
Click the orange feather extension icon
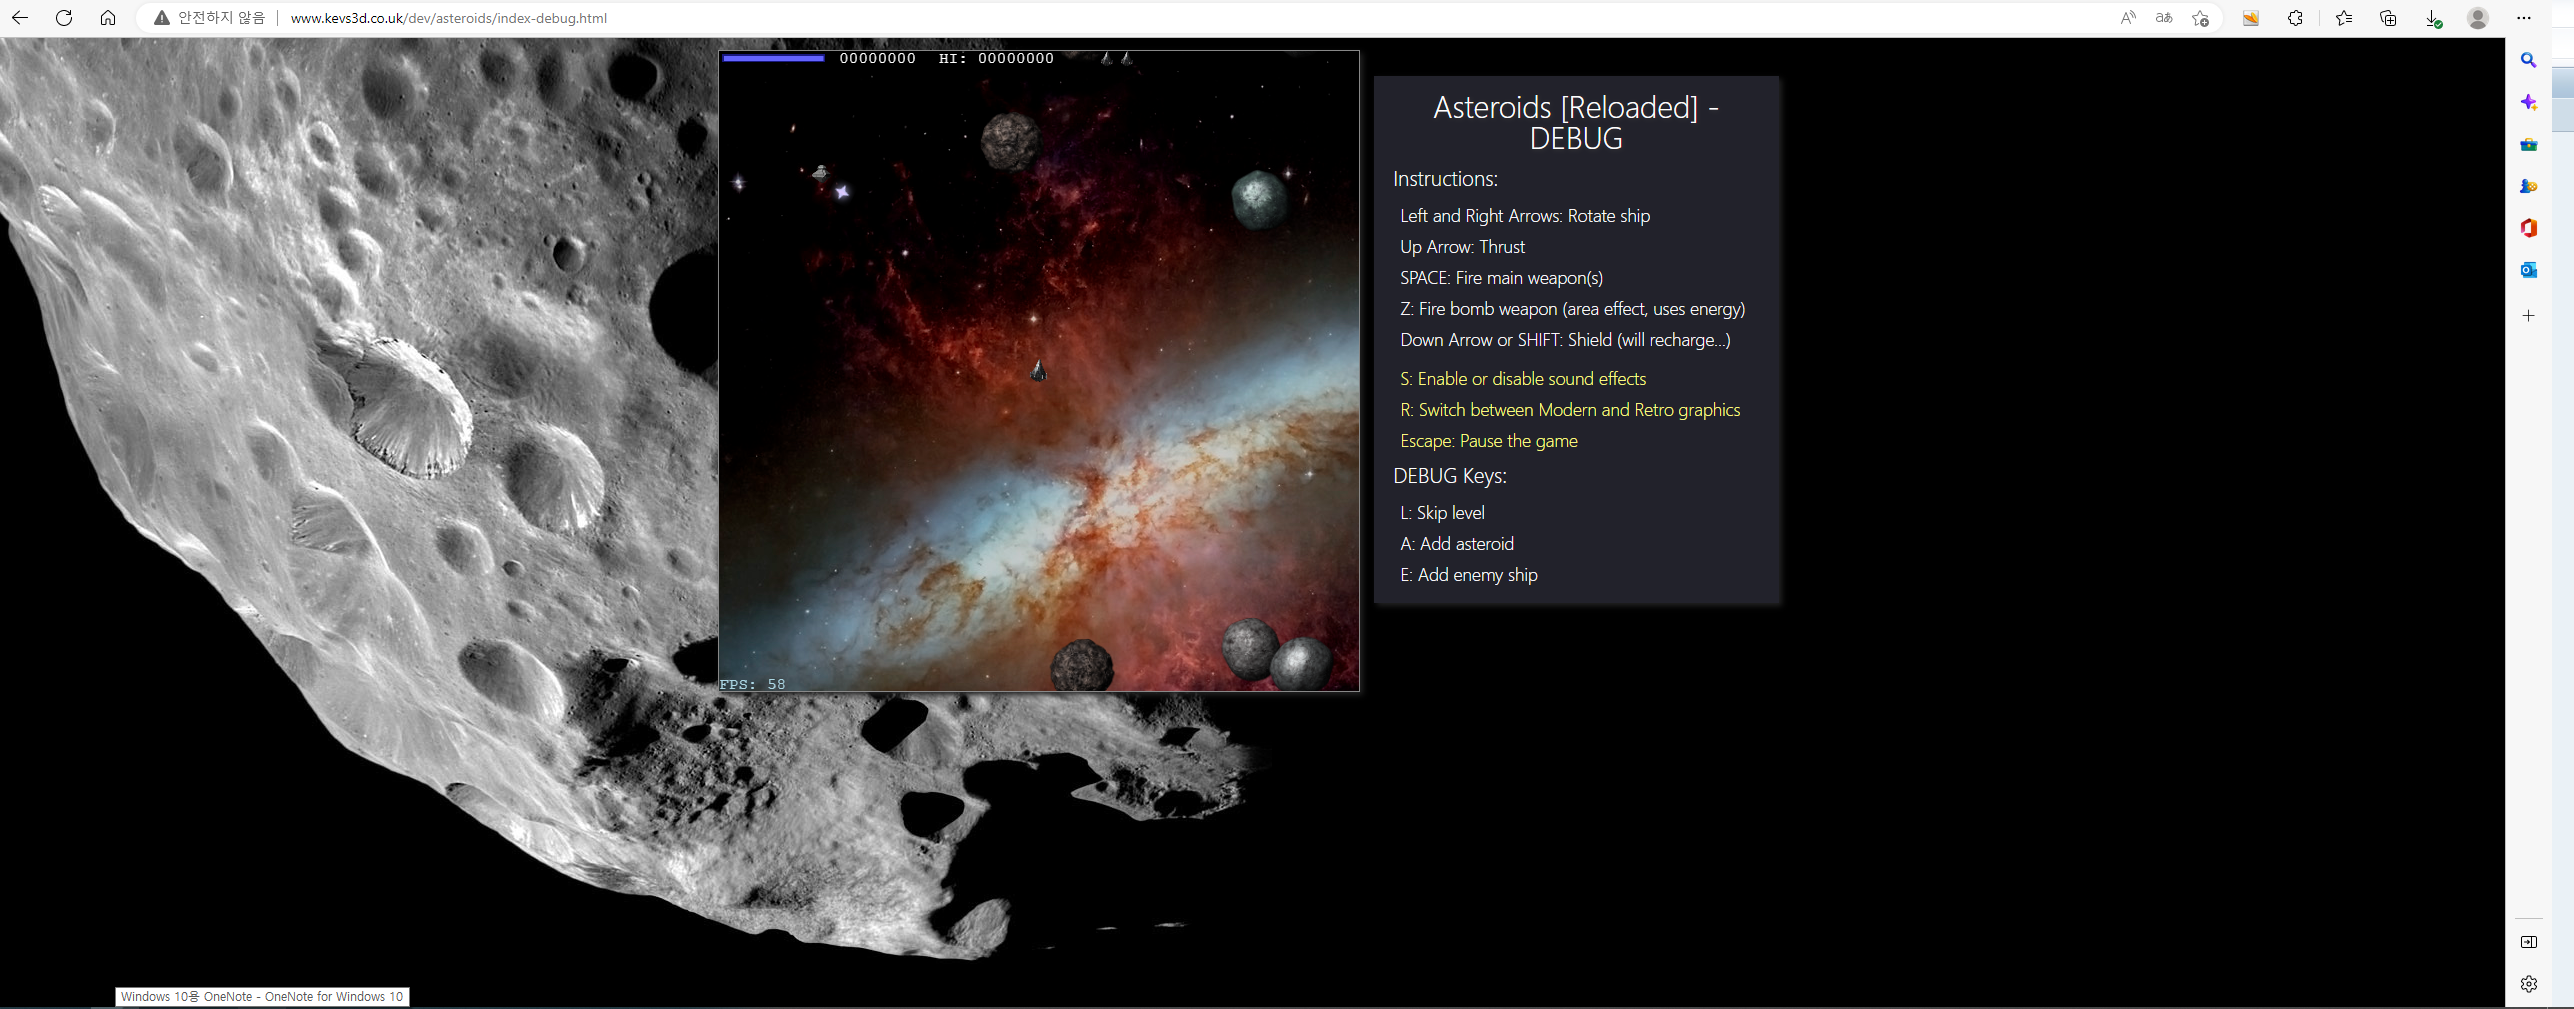tap(2251, 18)
